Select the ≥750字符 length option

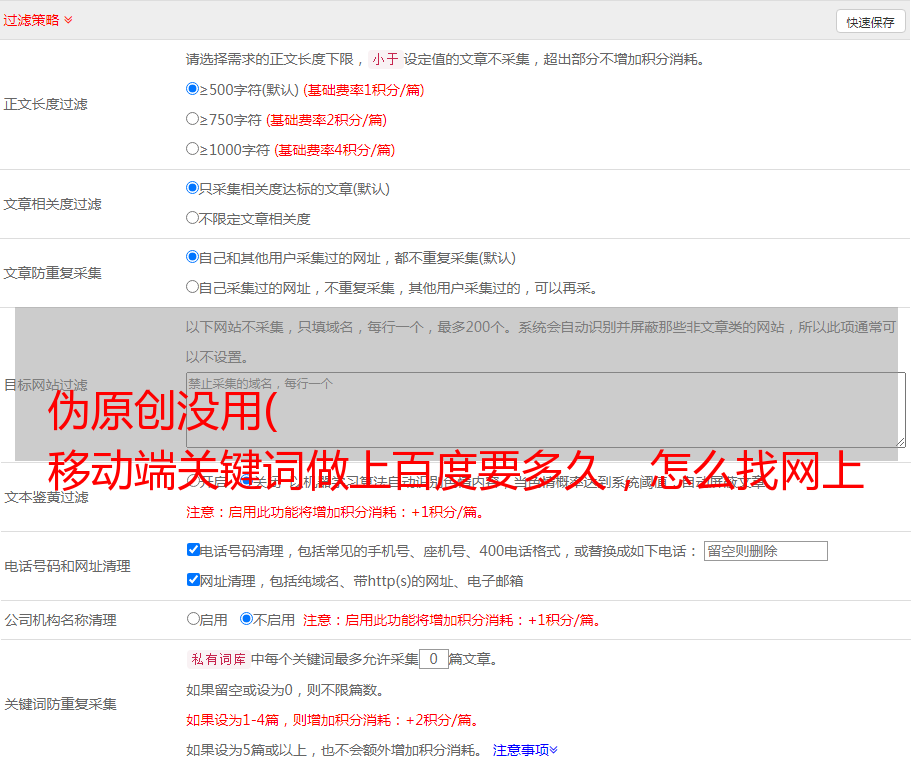coord(193,119)
